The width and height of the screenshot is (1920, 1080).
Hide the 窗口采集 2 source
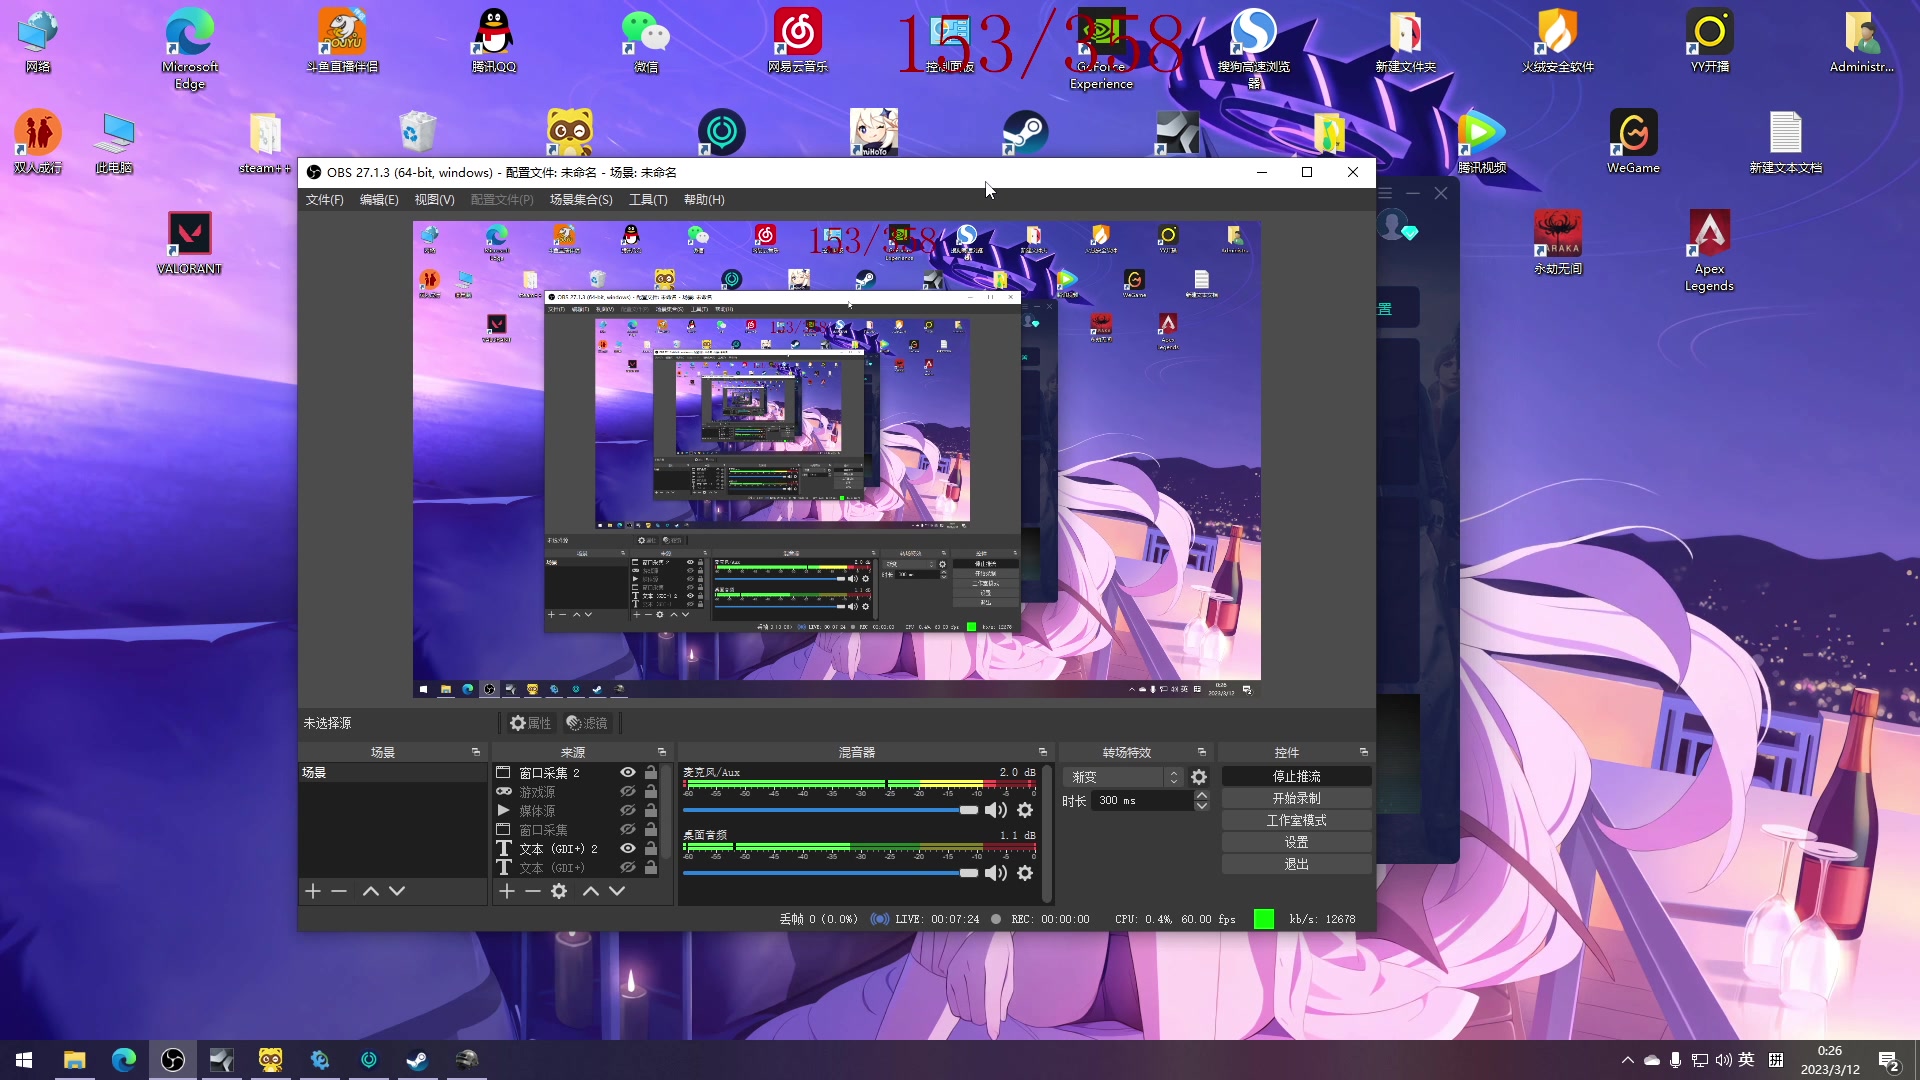coord(628,772)
